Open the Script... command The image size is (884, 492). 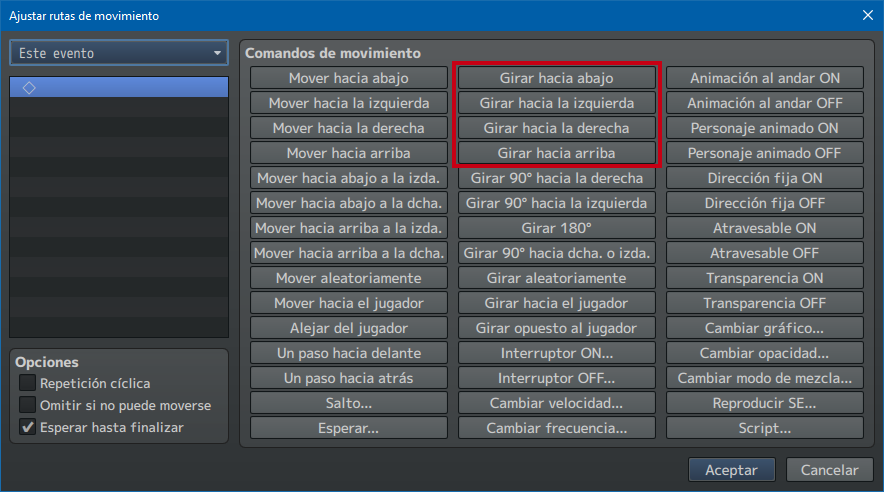pos(764,428)
